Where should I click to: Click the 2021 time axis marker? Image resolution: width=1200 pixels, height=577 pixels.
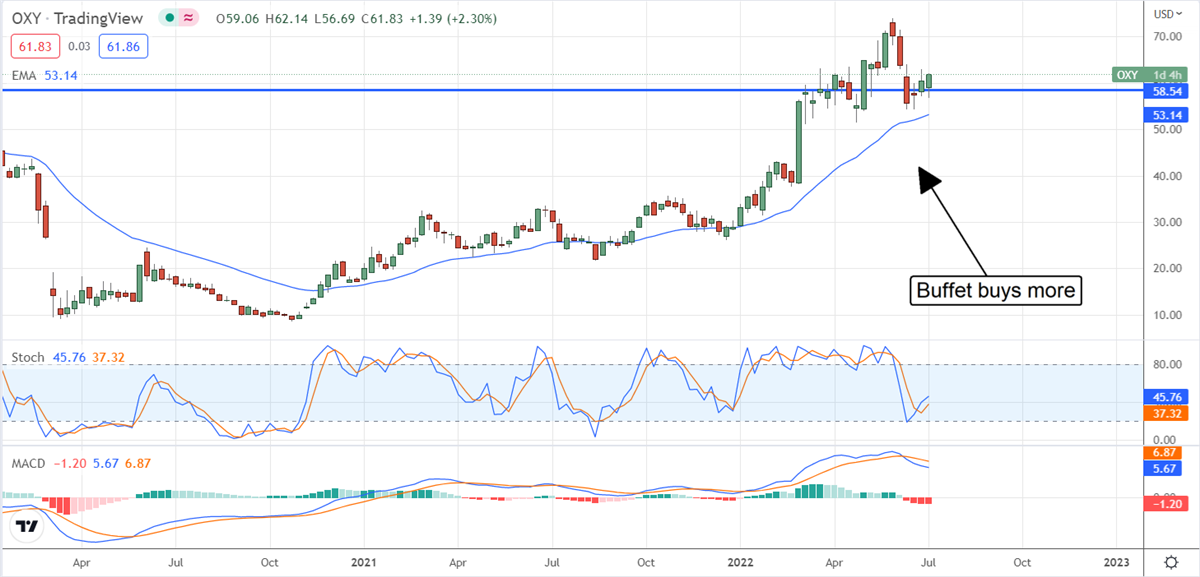[x=365, y=562]
